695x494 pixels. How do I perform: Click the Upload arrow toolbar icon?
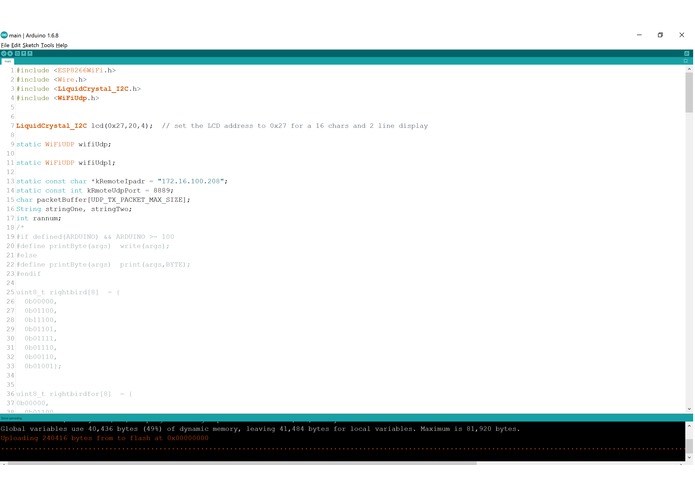tap(10, 53)
